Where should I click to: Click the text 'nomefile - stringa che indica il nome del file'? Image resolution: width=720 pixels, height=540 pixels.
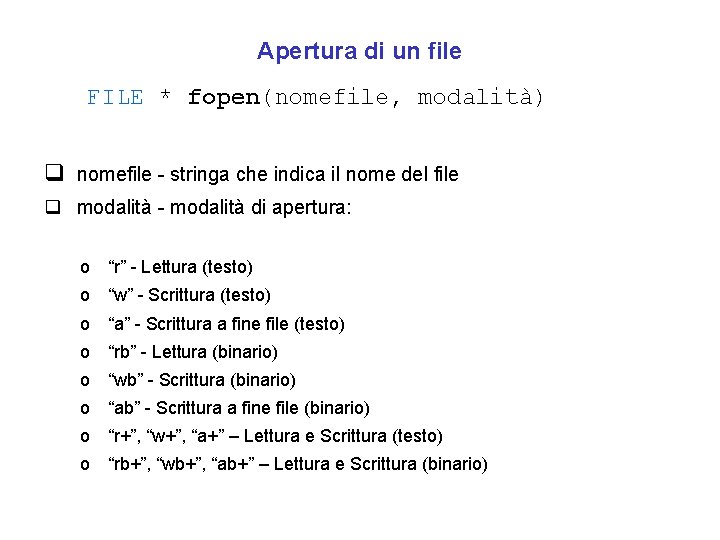tap(267, 175)
